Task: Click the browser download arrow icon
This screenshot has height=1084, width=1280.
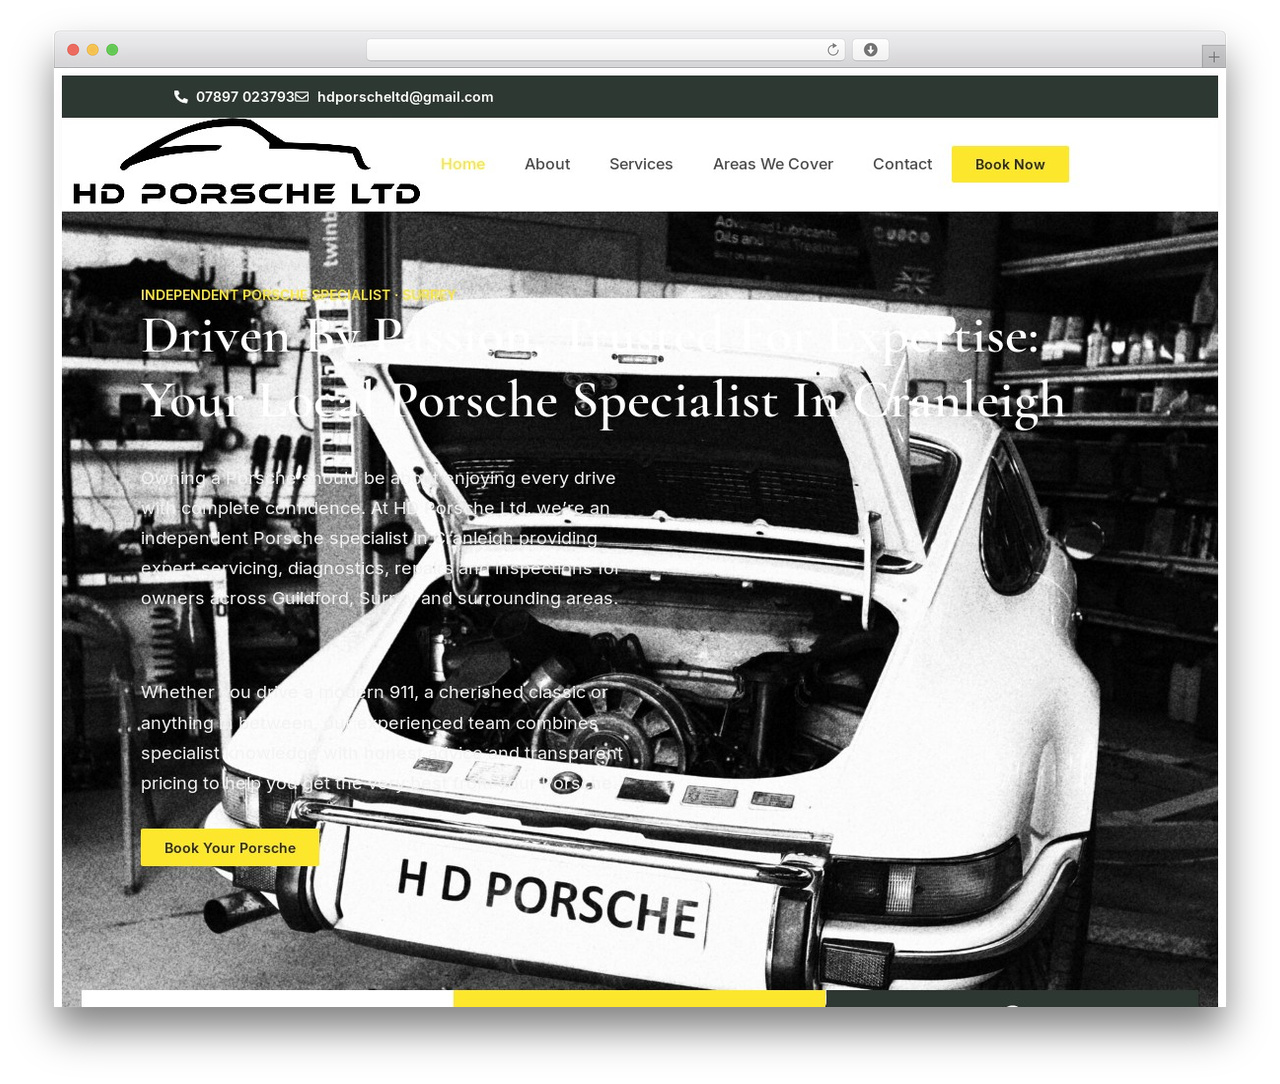Action: click(871, 50)
